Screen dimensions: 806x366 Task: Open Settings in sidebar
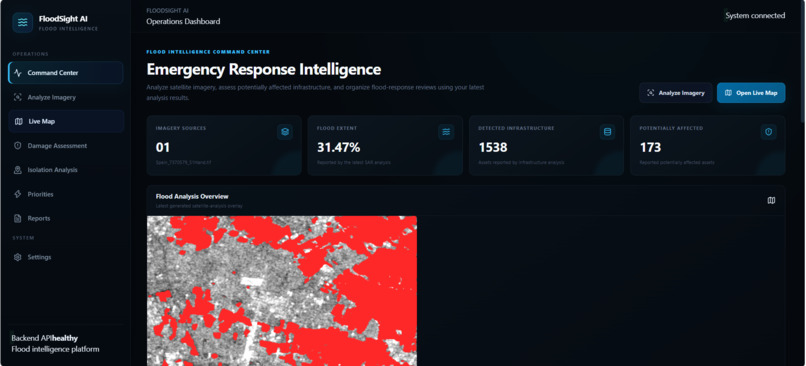pyautogui.click(x=65, y=257)
